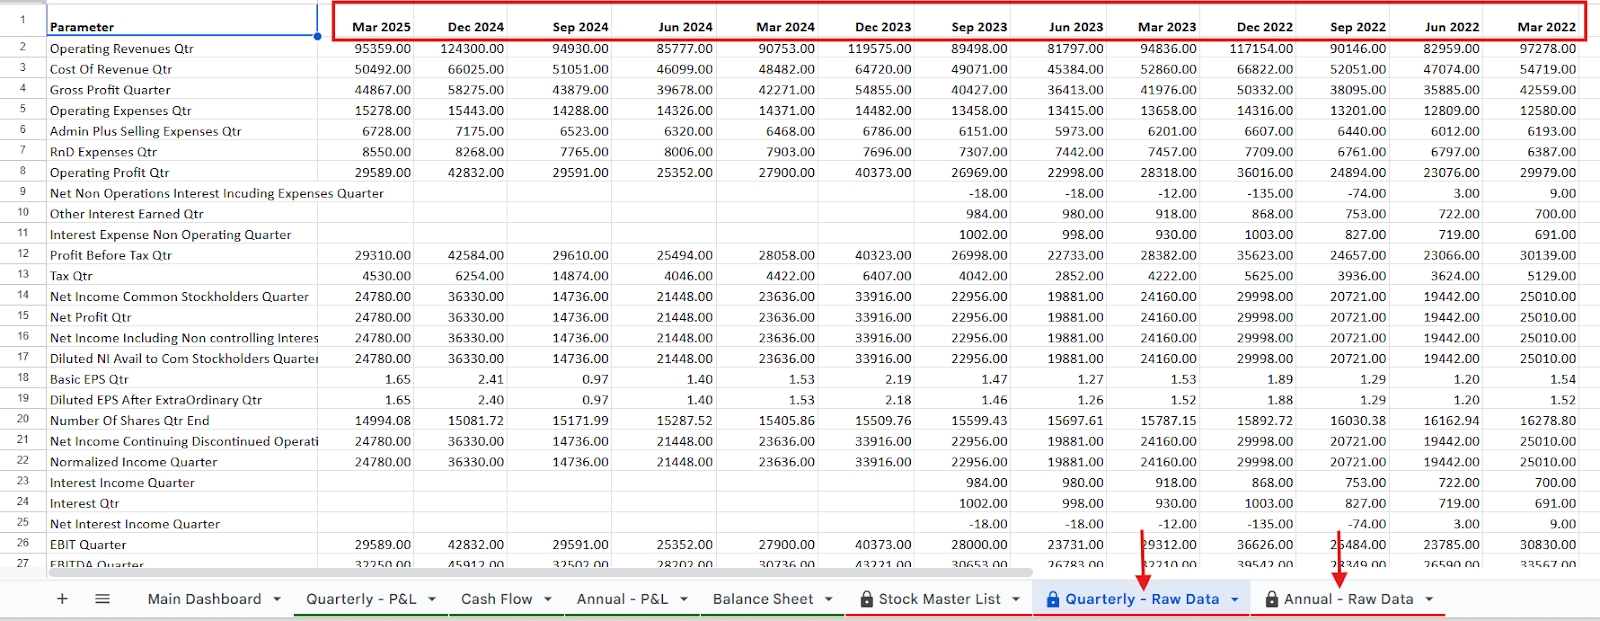Select row header 14
The image size is (1600, 621).
(22, 296)
